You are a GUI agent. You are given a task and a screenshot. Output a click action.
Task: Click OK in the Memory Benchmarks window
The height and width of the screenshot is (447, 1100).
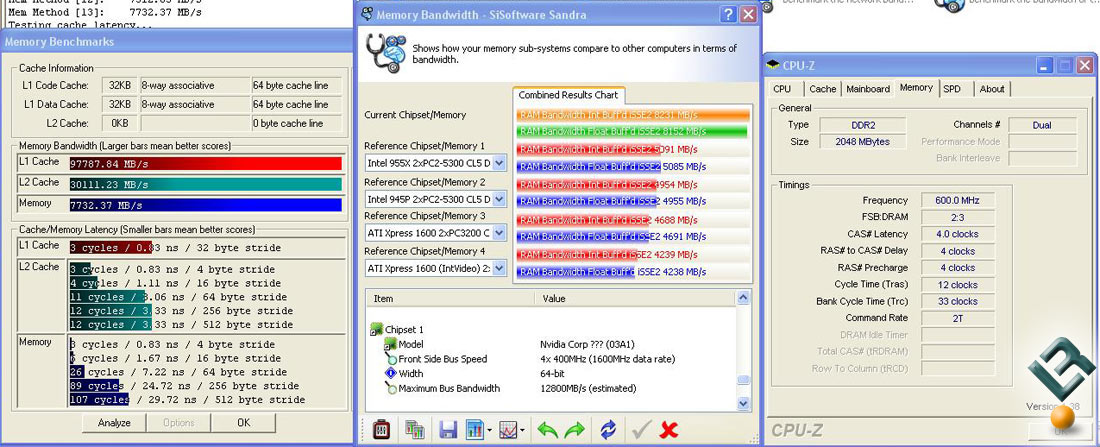coord(243,422)
